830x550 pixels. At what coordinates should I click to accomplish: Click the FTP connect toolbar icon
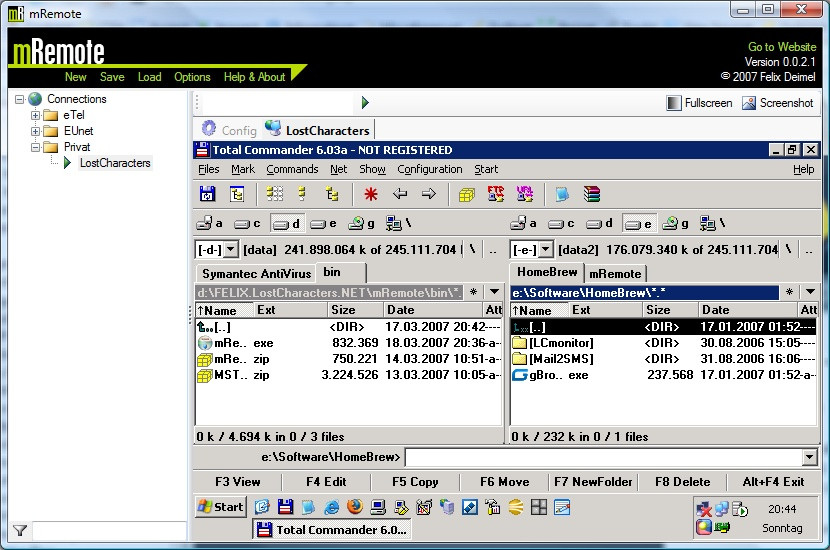tap(496, 194)
